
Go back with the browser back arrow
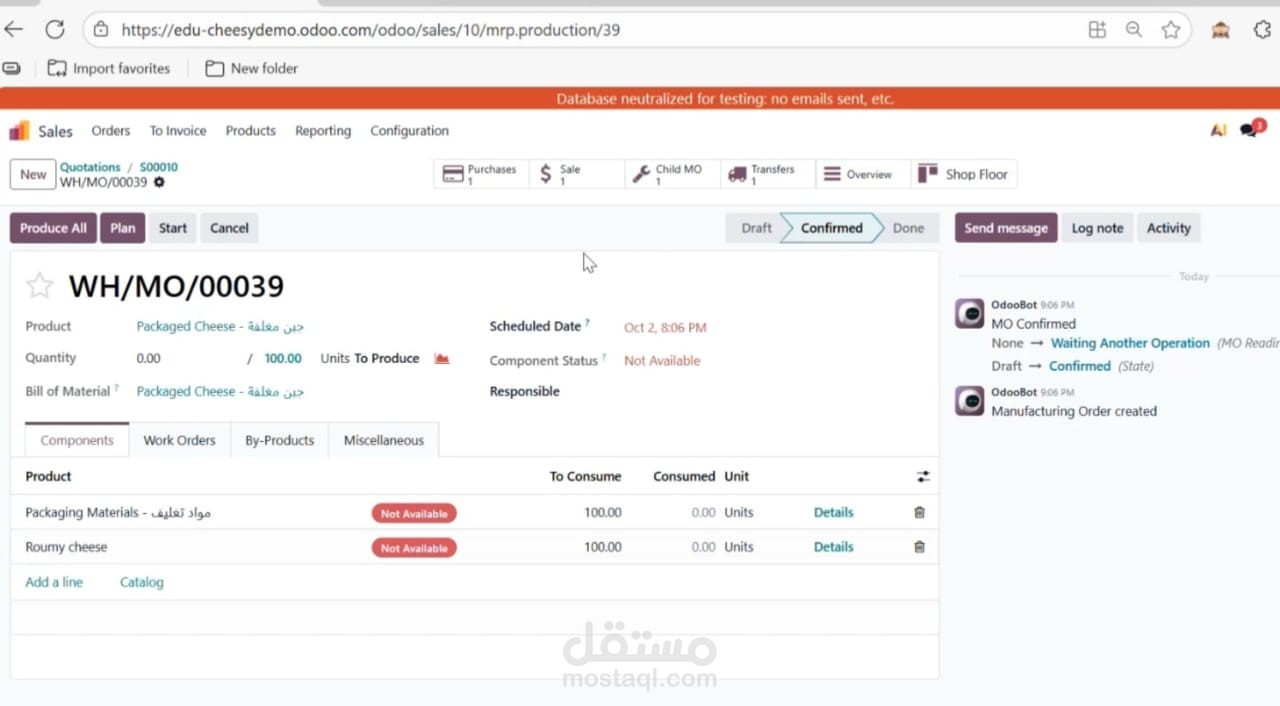(x=13, y=30)
